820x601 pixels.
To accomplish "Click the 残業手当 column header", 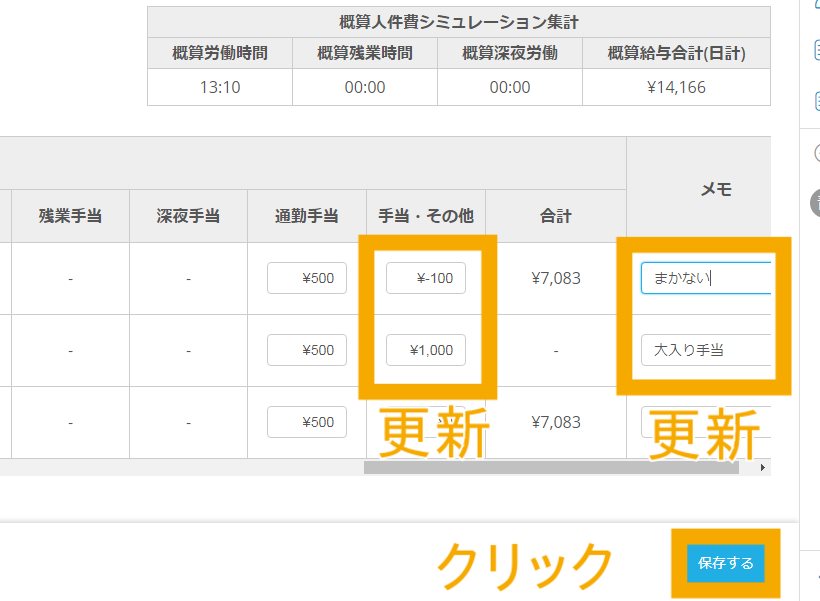I will [70, 216].
